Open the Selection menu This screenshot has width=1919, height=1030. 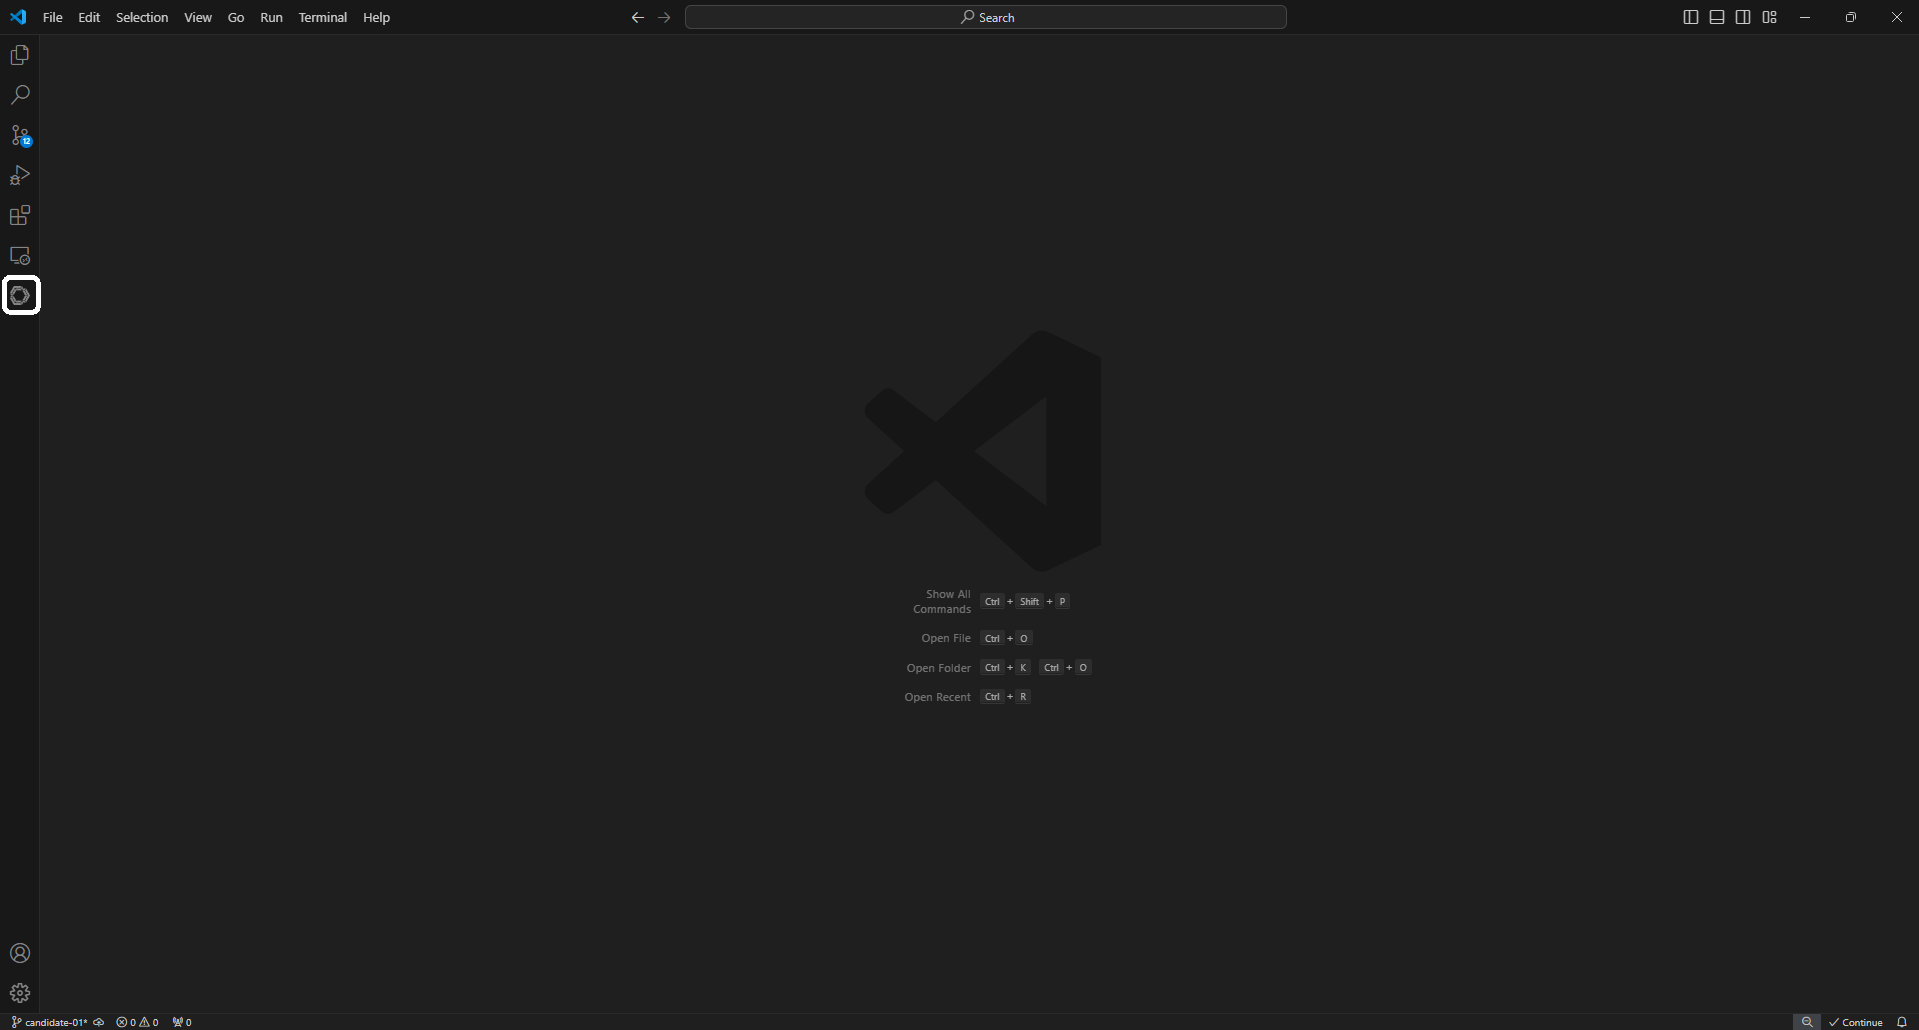(142, 17)
